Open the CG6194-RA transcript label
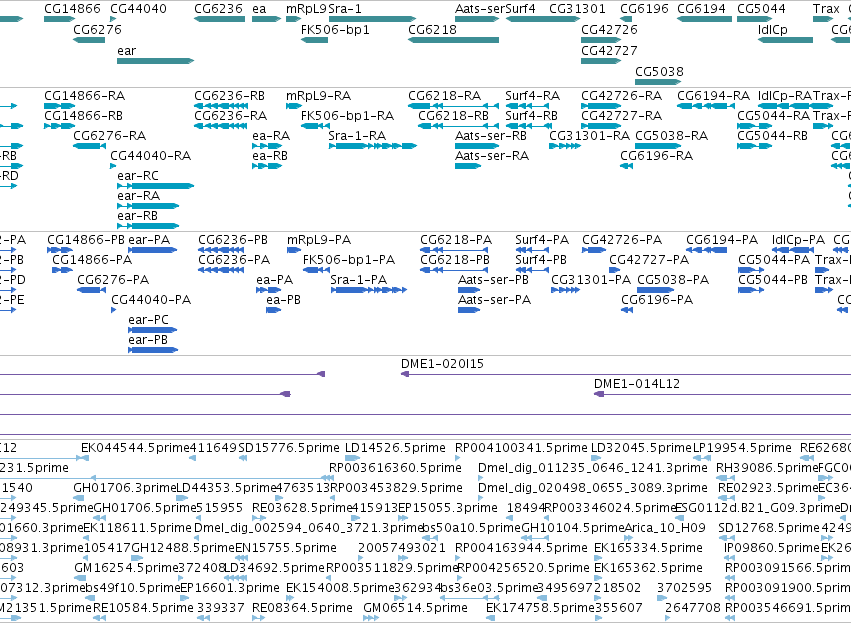The image size is (851, 623). (713, 96)
